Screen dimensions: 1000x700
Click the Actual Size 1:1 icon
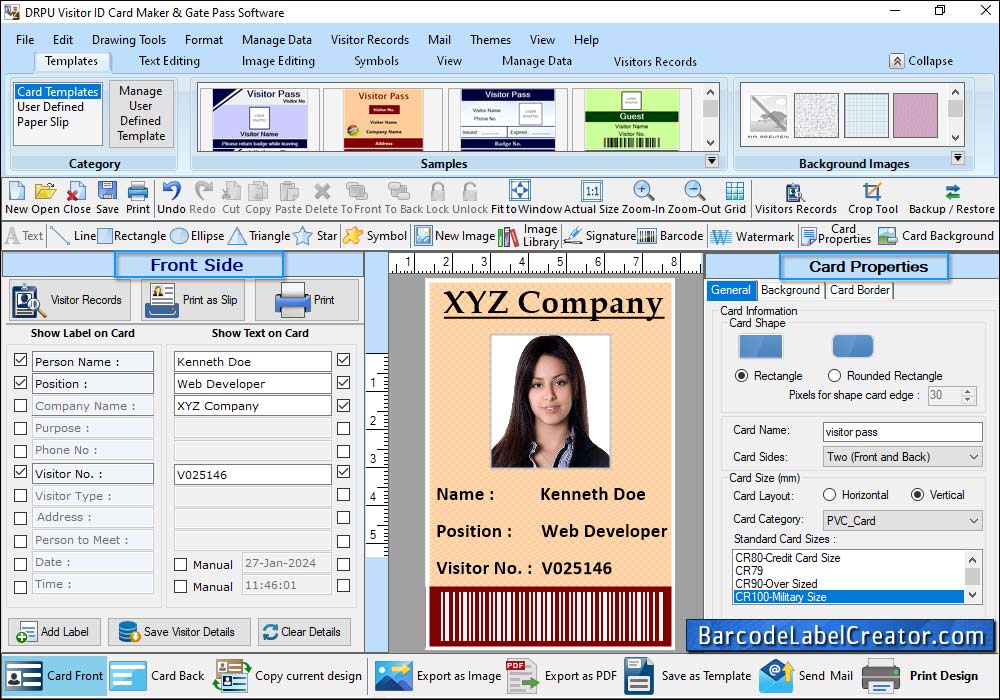[592, 191]
